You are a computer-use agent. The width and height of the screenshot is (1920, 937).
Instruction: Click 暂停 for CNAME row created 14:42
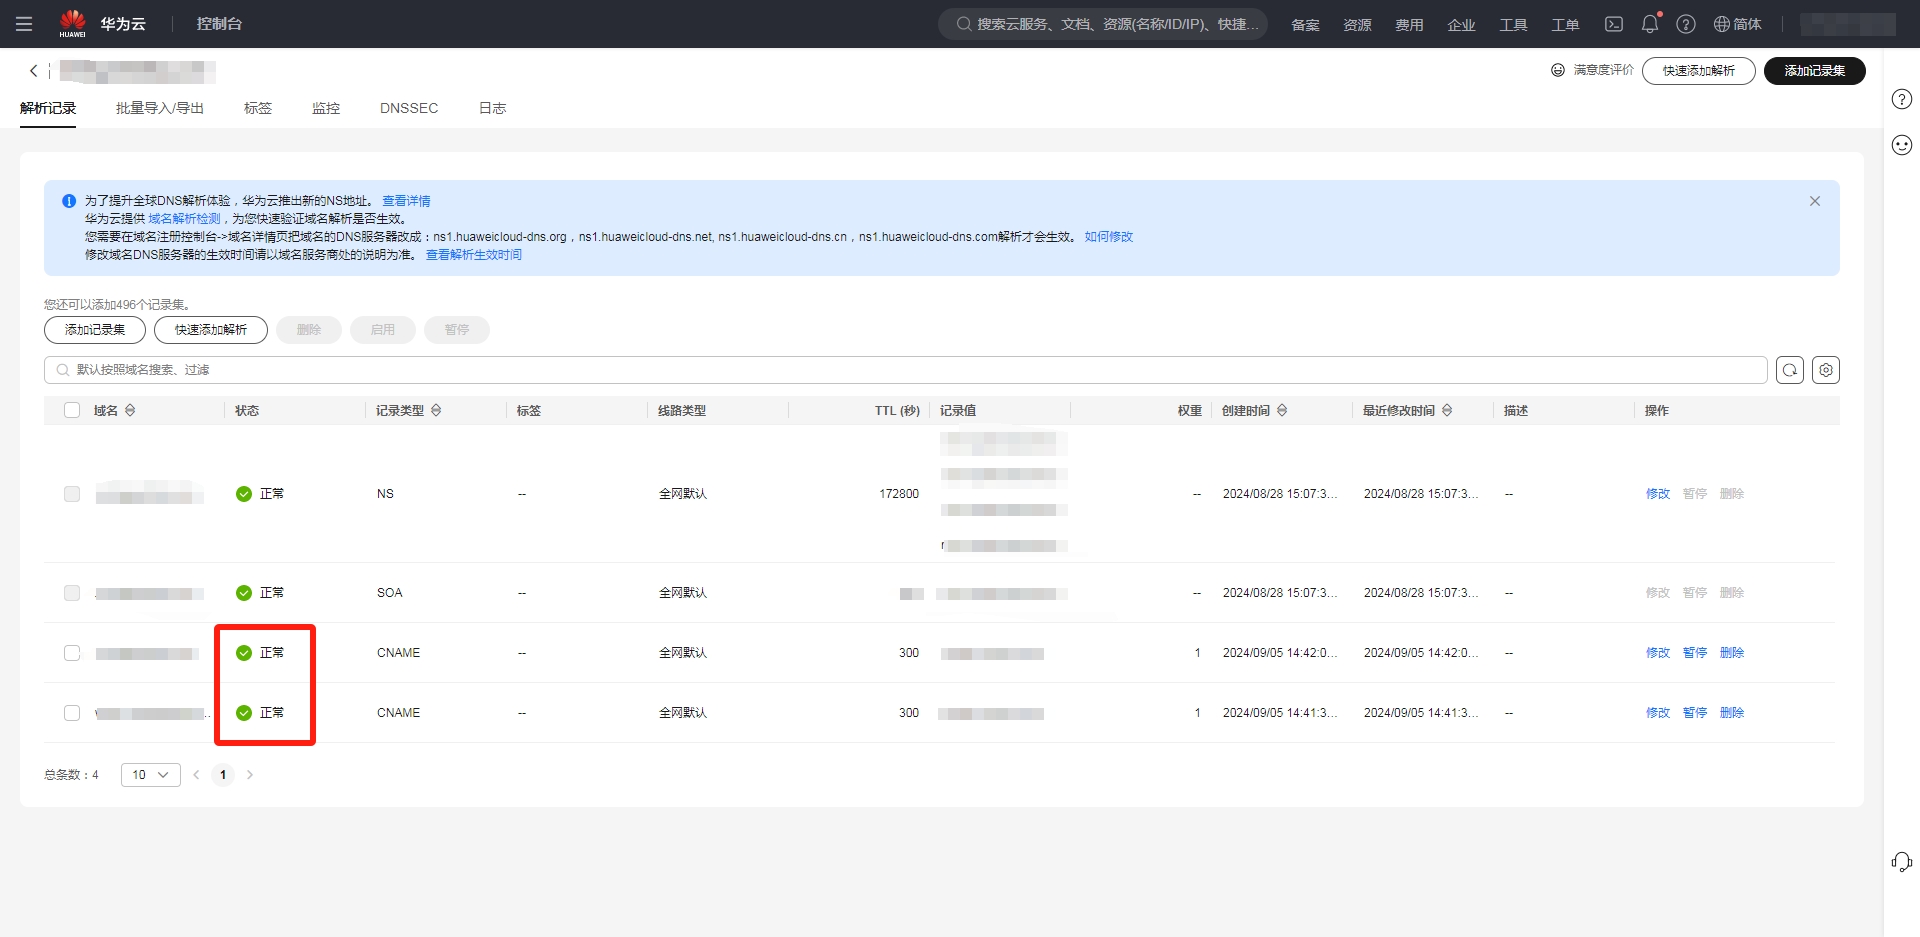(x=1695, y=653)
